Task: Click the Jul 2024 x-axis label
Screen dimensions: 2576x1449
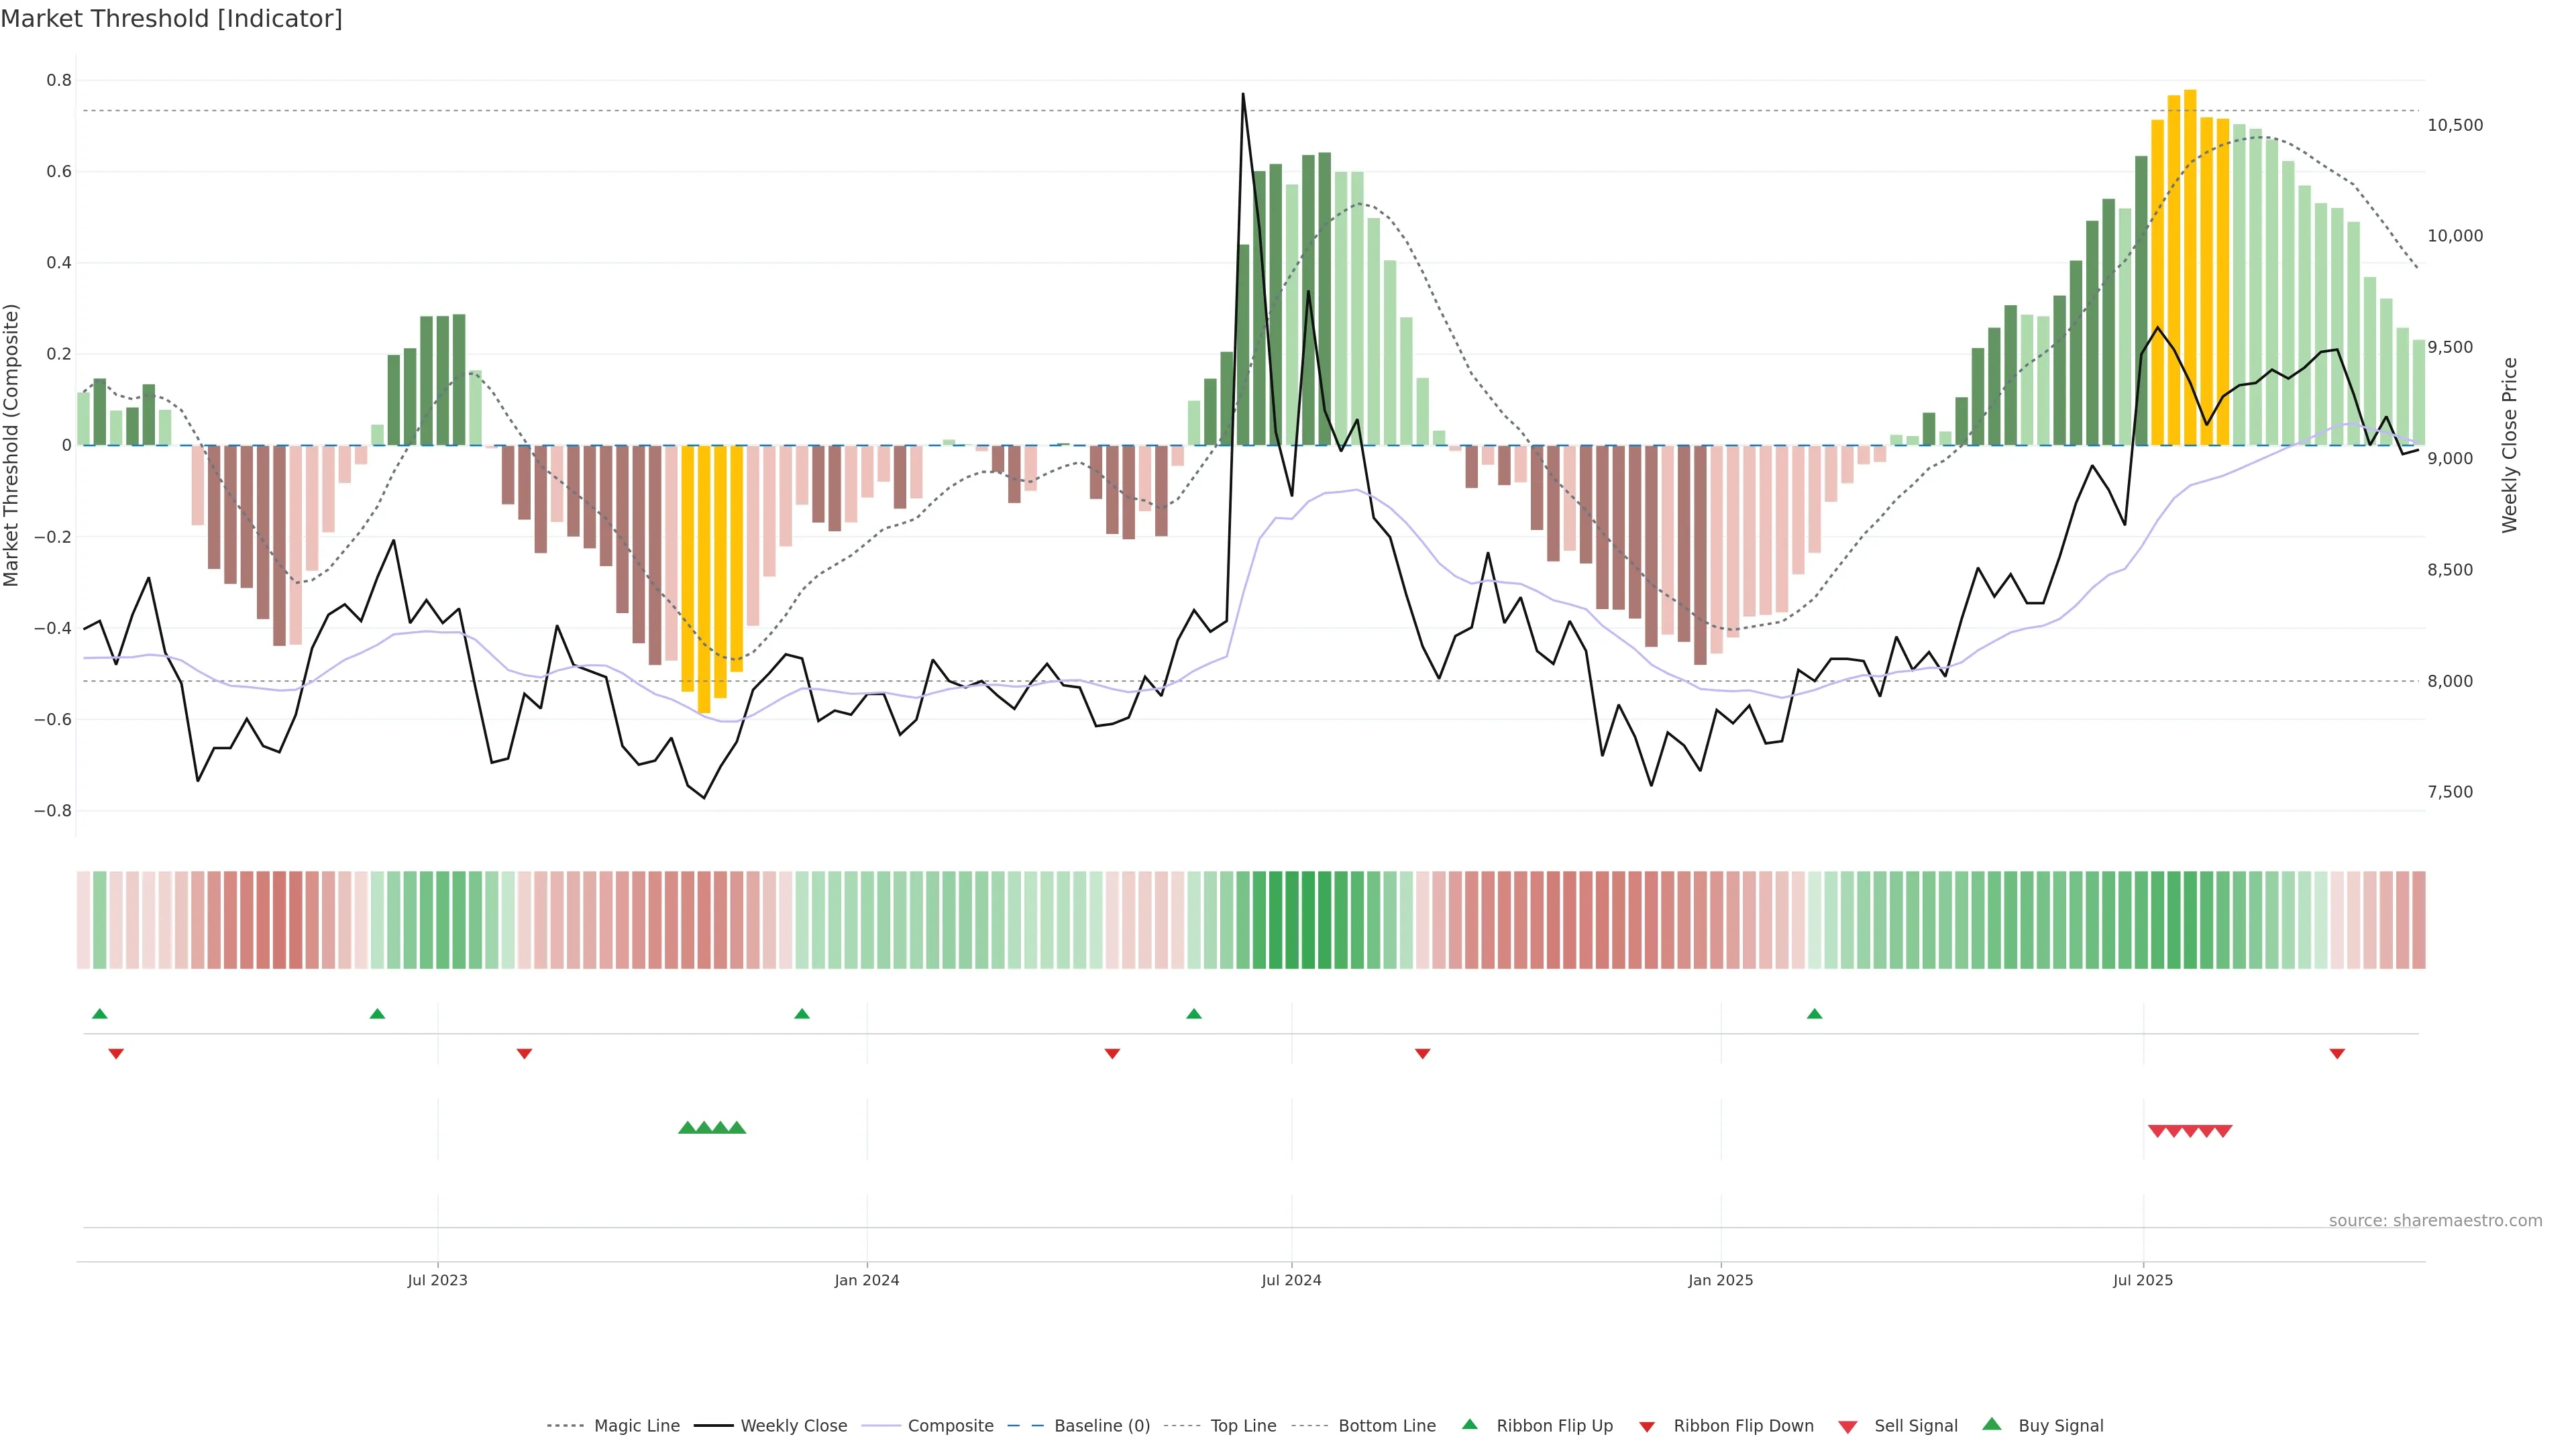Action: coord(1291,1280)
